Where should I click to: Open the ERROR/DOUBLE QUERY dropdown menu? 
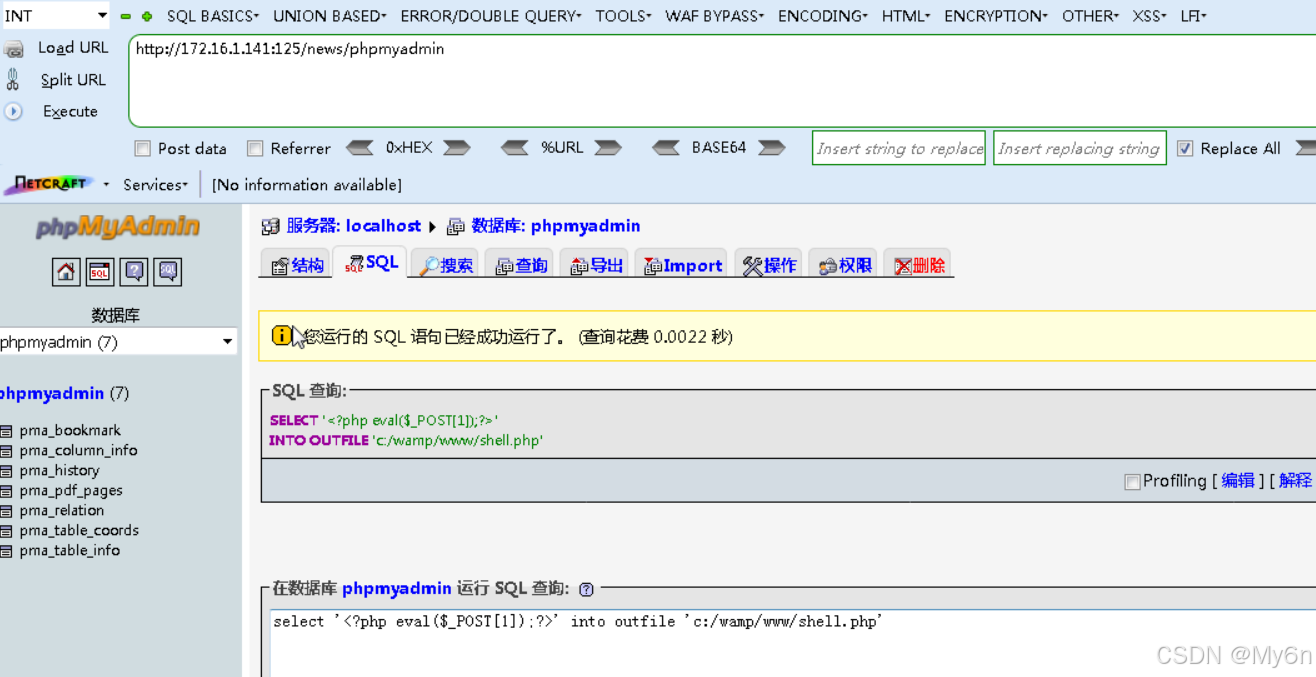[491, 16]
